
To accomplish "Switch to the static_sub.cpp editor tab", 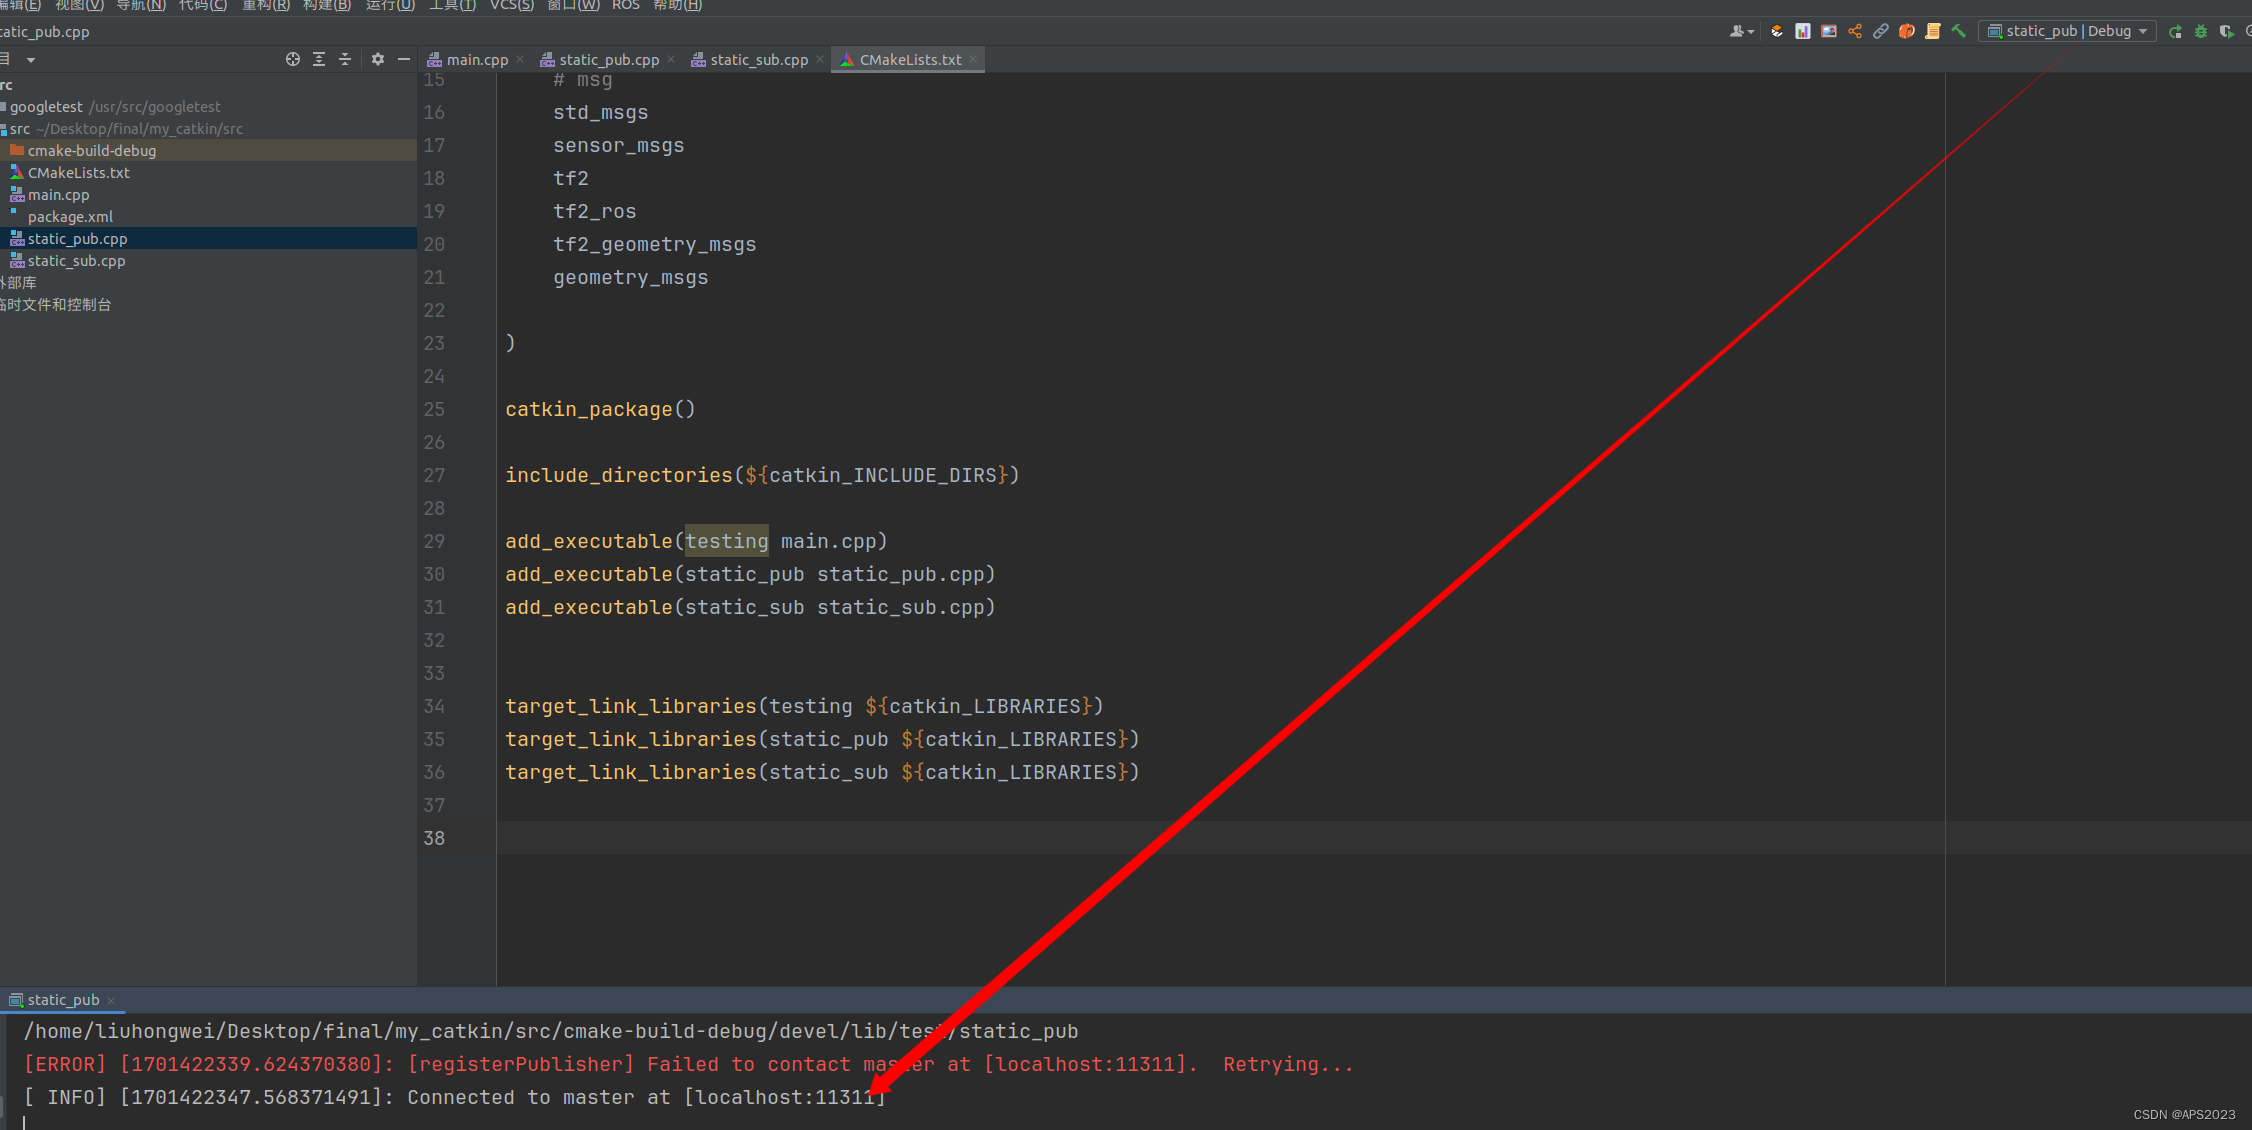I will point(758,60).
